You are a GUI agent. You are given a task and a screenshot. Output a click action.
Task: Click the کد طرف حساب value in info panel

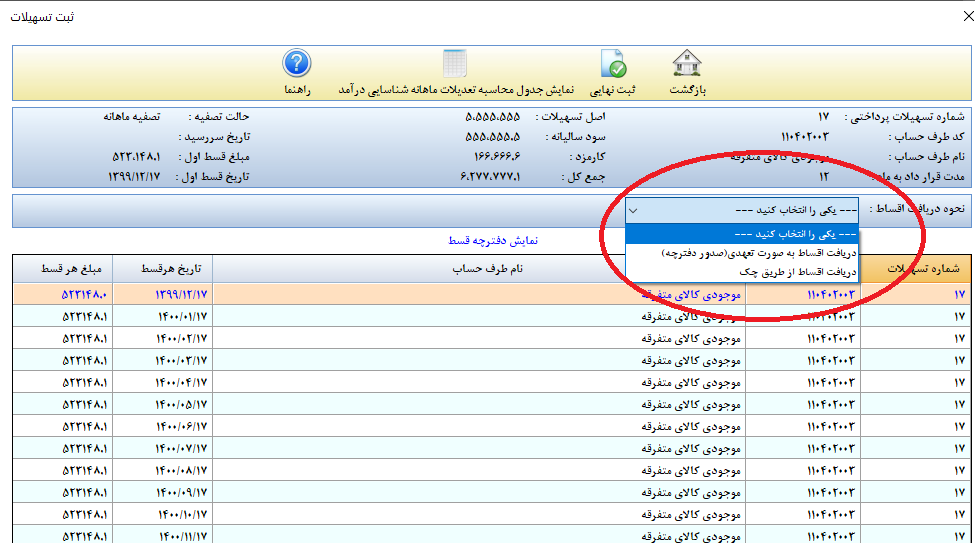(805, 137)
